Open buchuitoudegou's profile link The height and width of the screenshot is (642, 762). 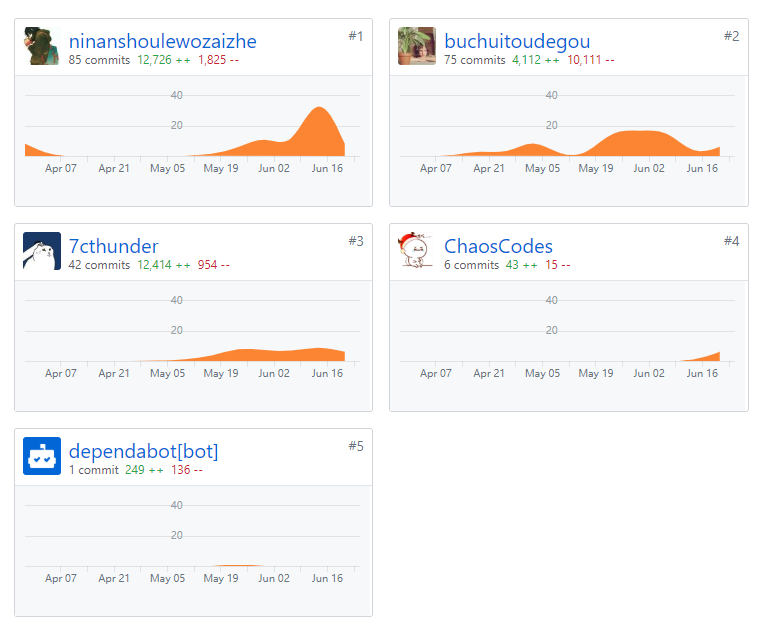point(517,41)
